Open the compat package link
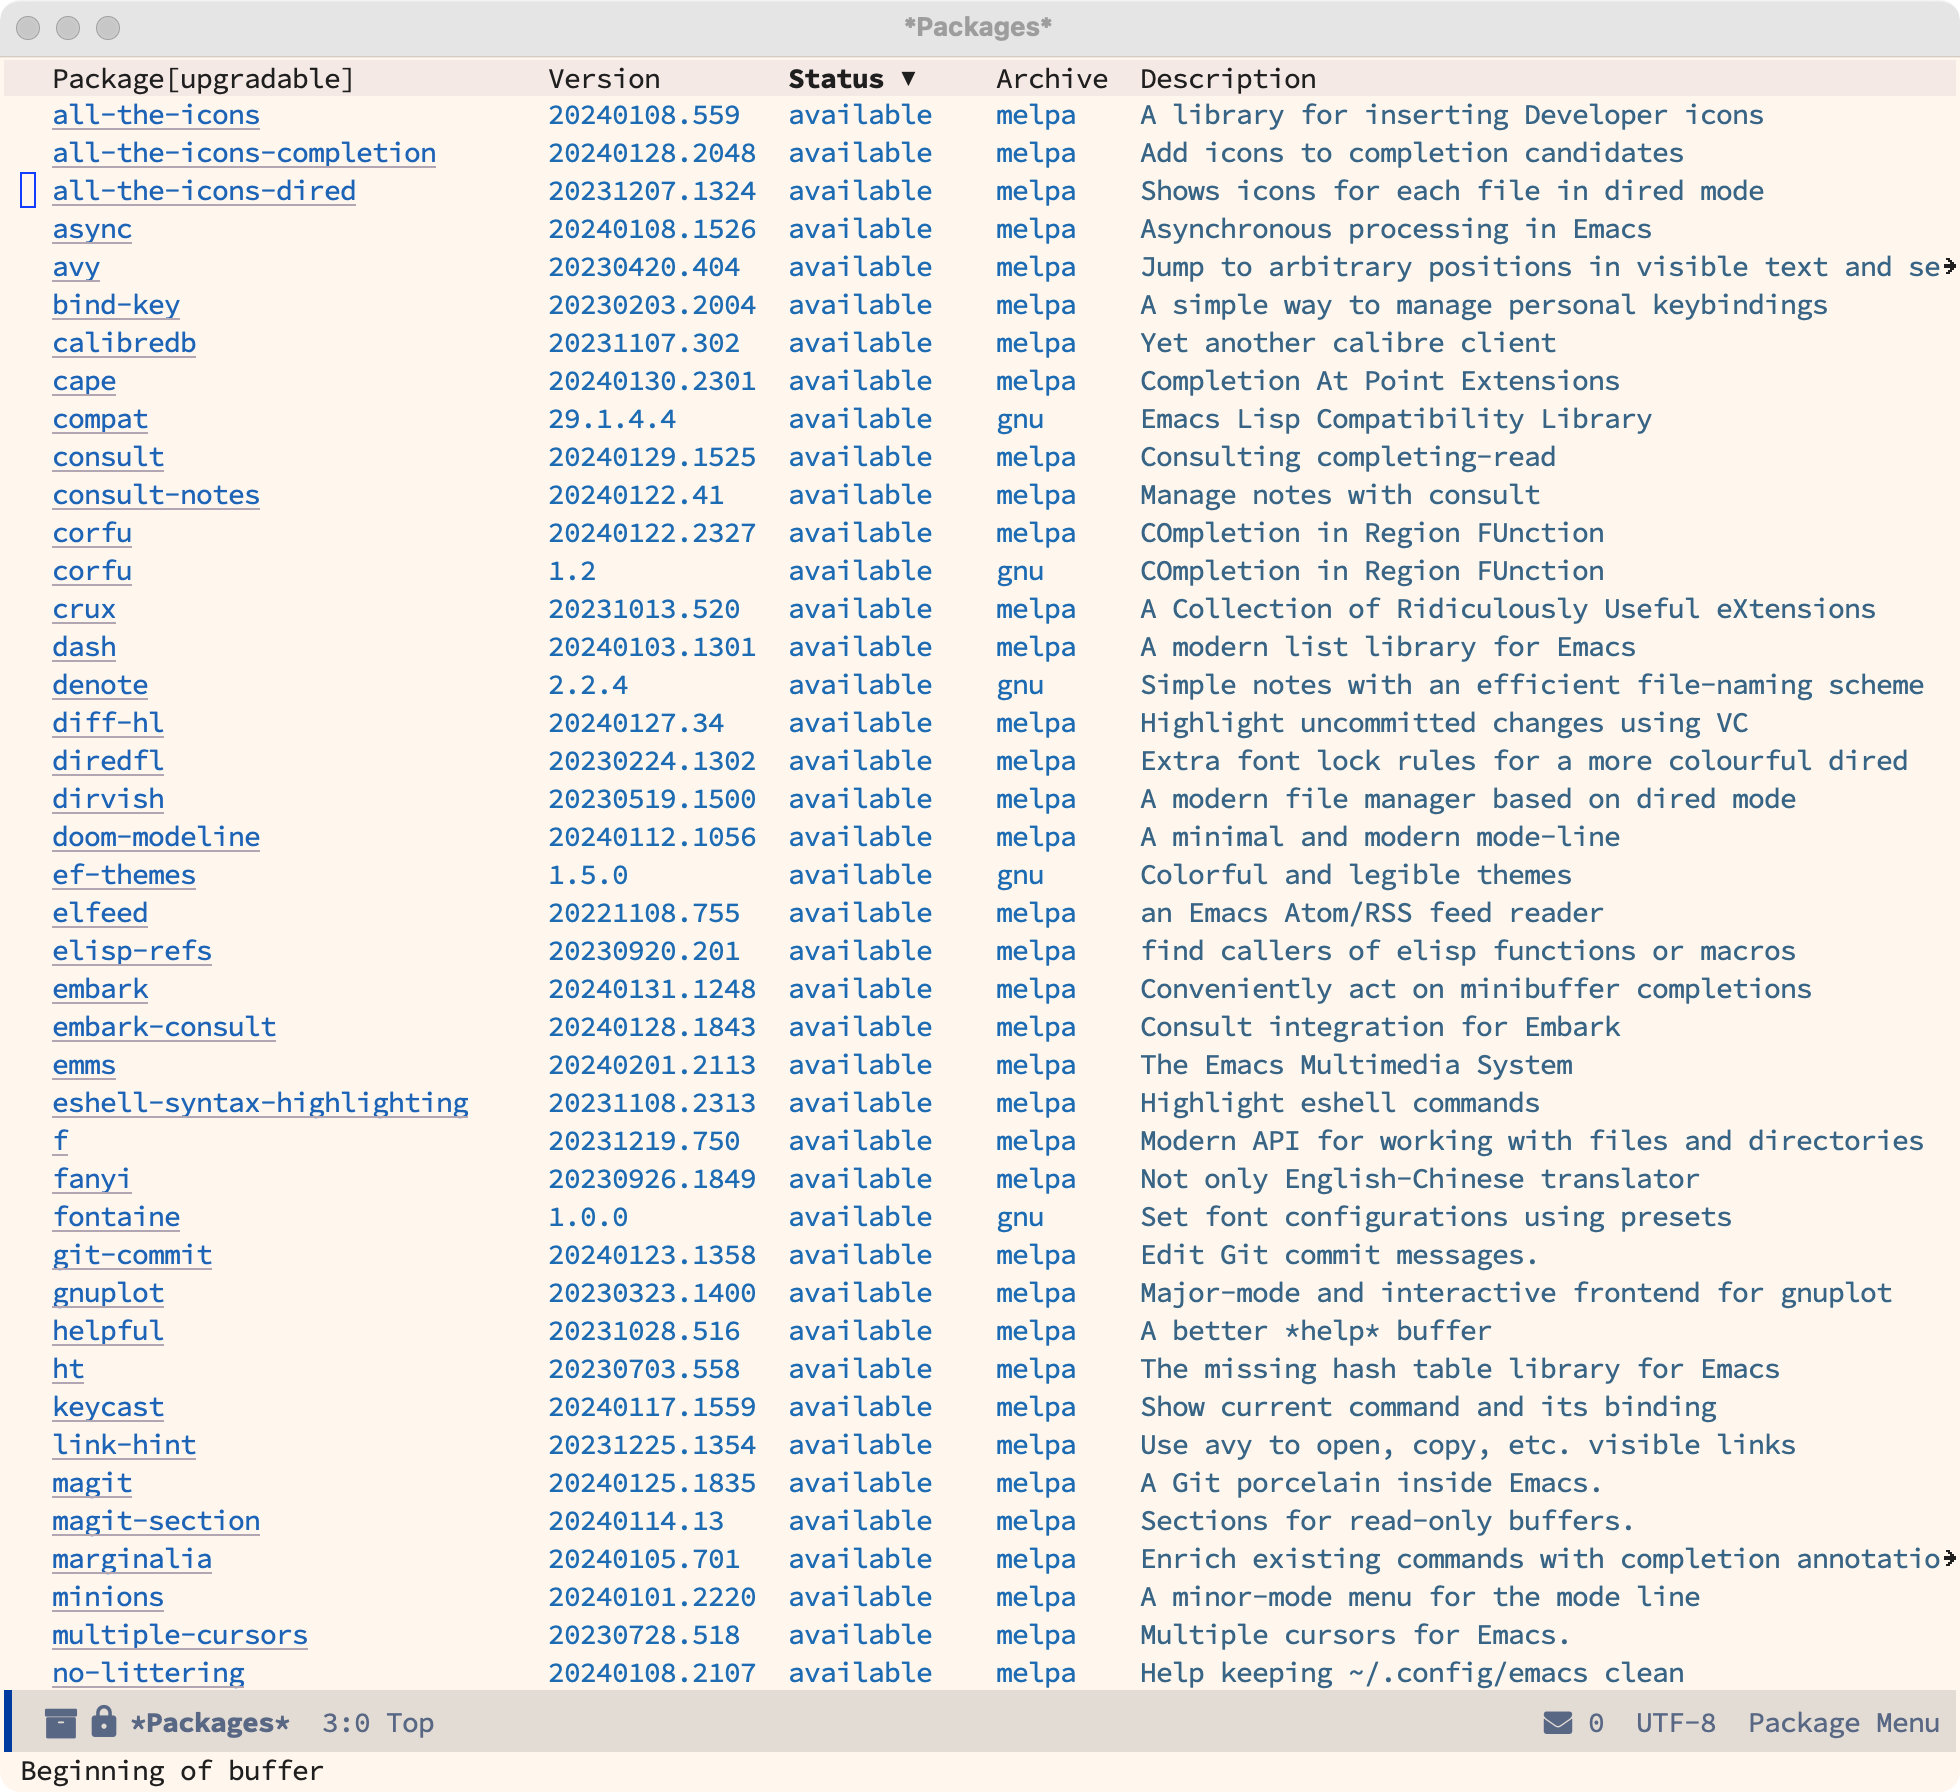 [x=100, y=419]
